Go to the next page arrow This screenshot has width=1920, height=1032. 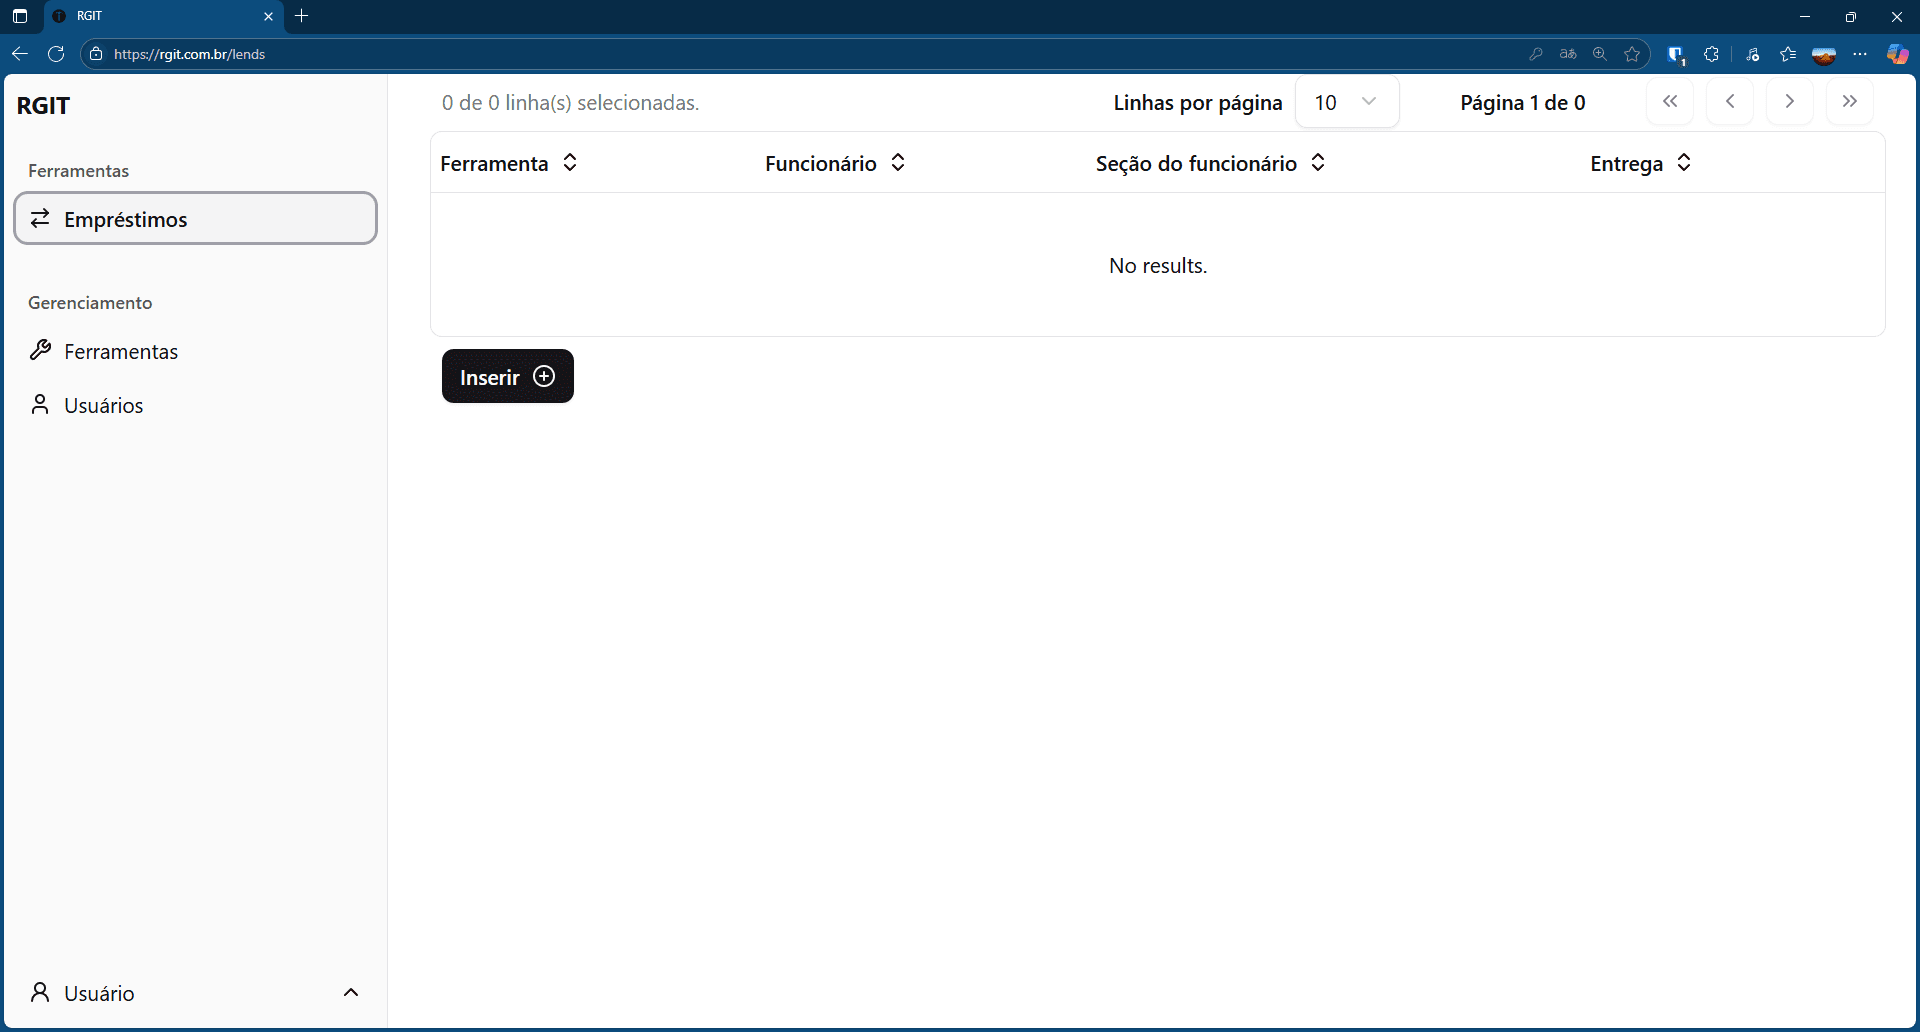pos(1789,102)
